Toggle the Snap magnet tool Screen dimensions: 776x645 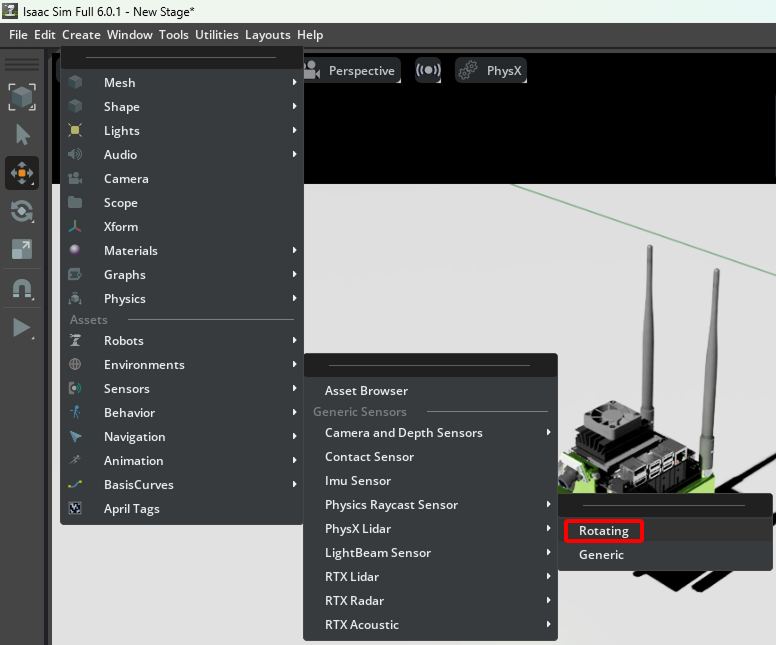[x=22, y=288]
